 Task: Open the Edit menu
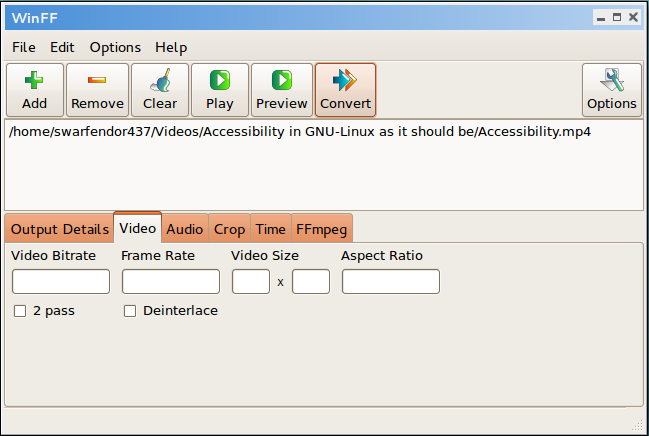(x=62, y=47)
